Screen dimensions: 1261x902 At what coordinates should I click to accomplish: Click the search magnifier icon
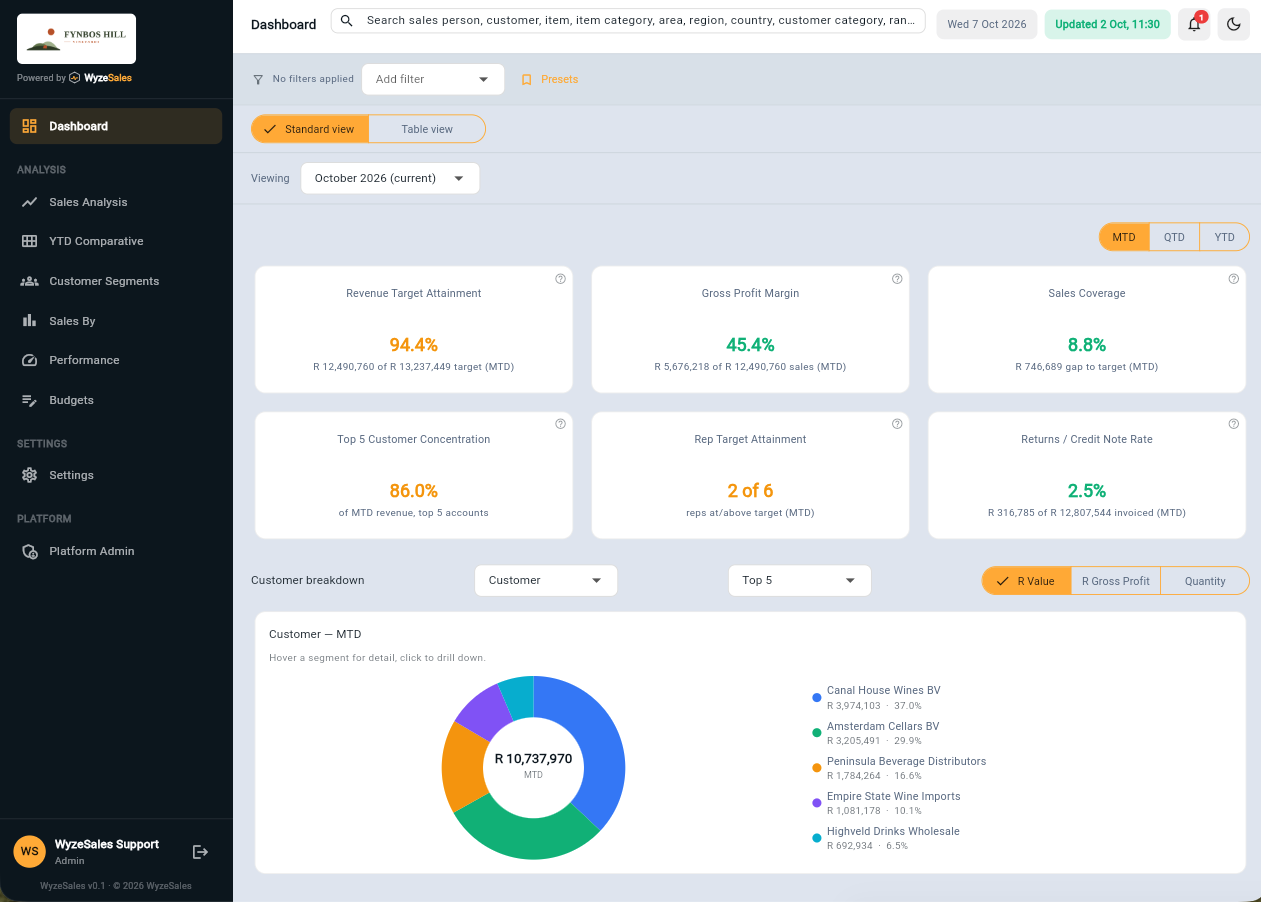coord(347,21)
